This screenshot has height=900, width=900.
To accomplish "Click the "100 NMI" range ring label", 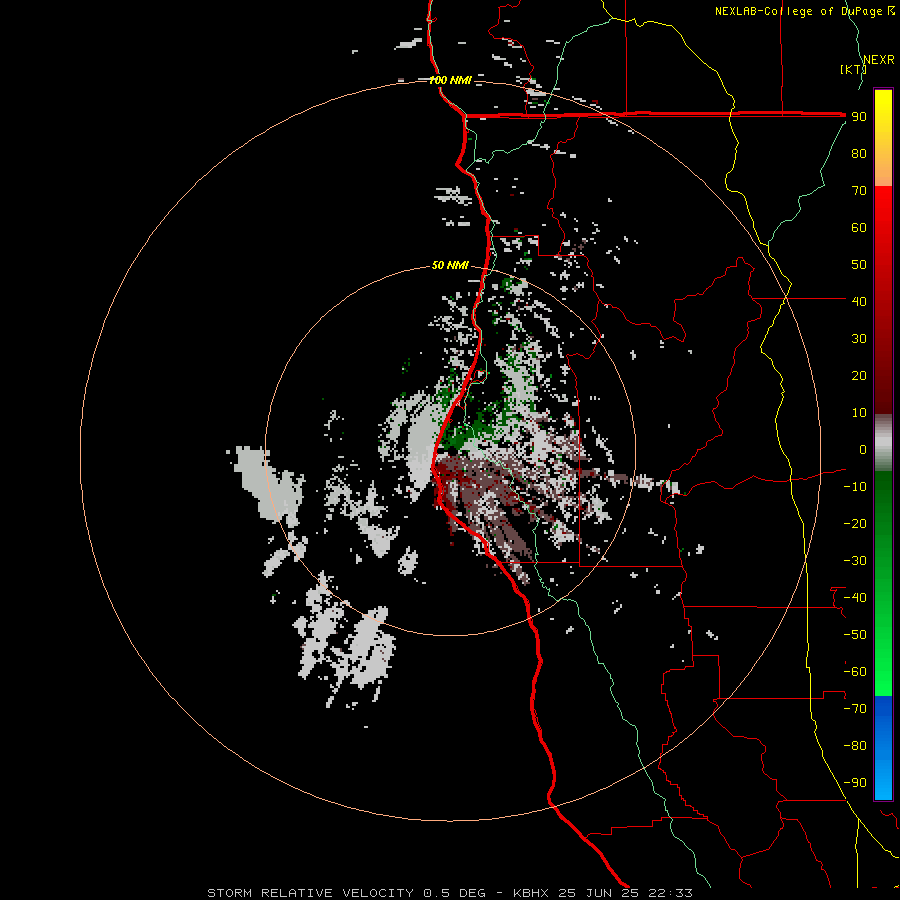I will pyautogui.click(x=451, y=80).
